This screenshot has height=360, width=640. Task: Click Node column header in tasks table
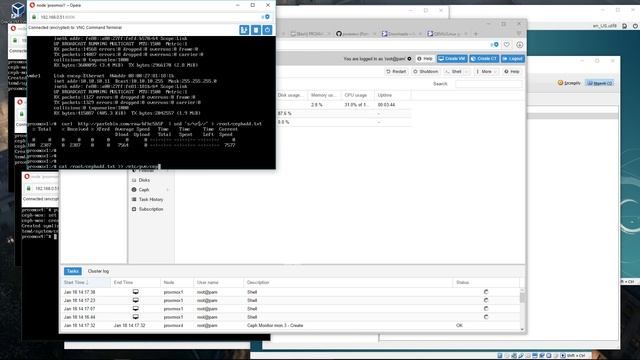pos(177,282)
